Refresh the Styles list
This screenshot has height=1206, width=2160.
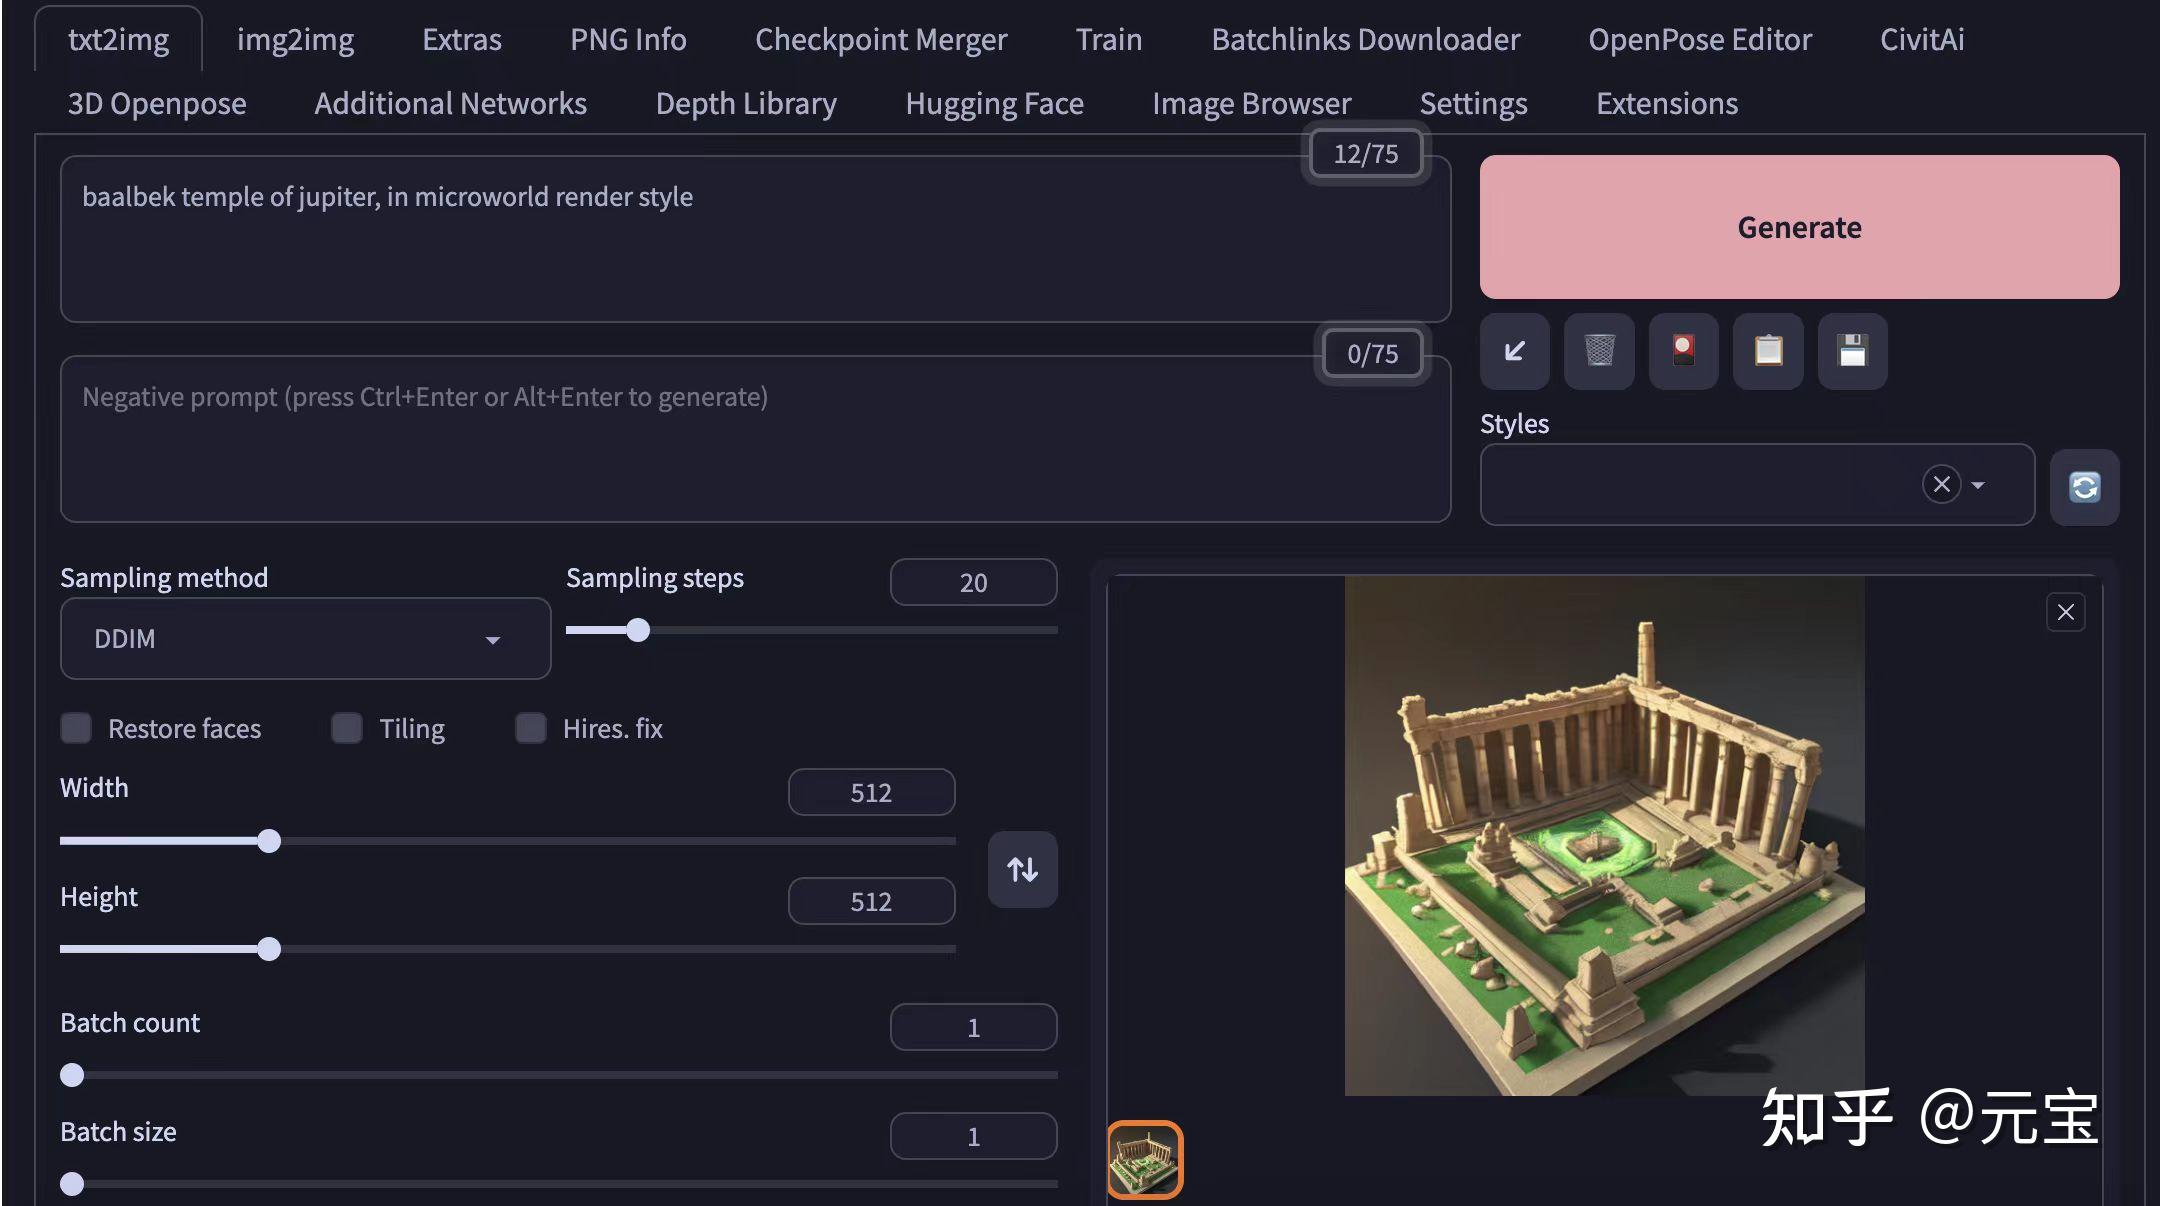pyautogui.click(x=2084, y=487)
